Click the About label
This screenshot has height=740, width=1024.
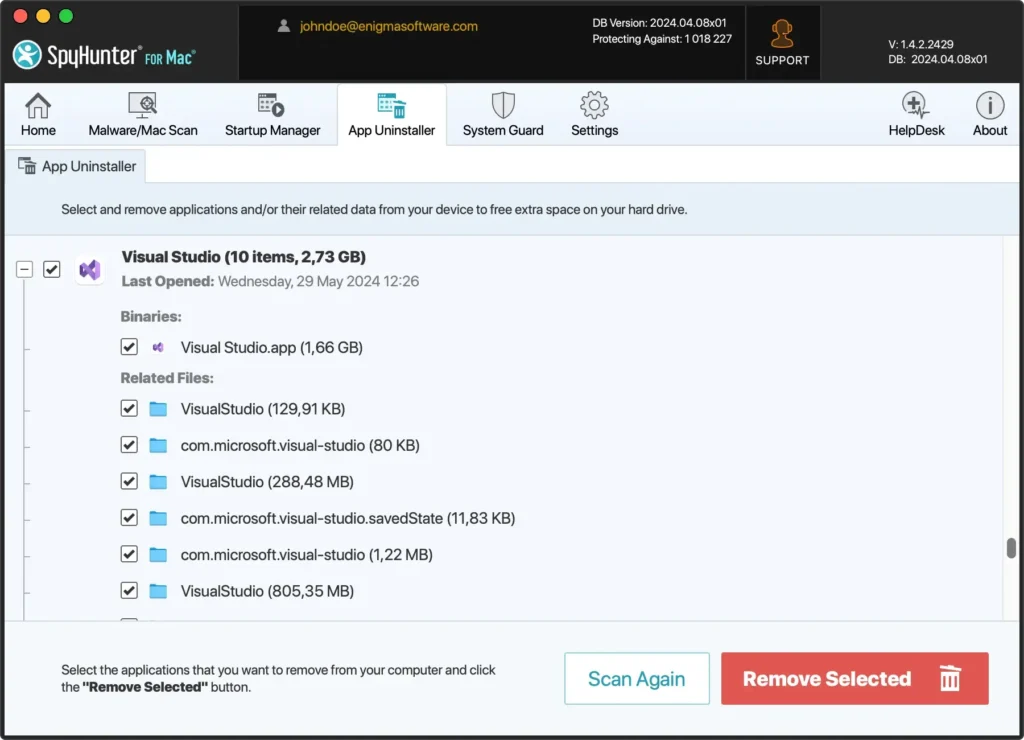[990, 131]
